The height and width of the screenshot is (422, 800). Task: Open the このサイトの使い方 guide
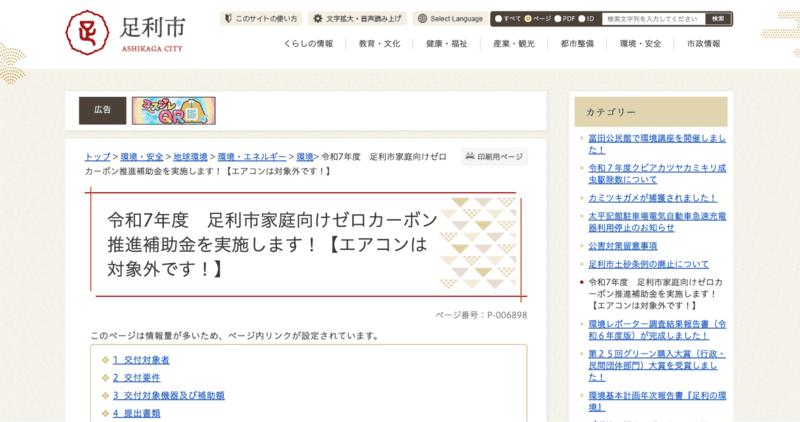[260, 19]
